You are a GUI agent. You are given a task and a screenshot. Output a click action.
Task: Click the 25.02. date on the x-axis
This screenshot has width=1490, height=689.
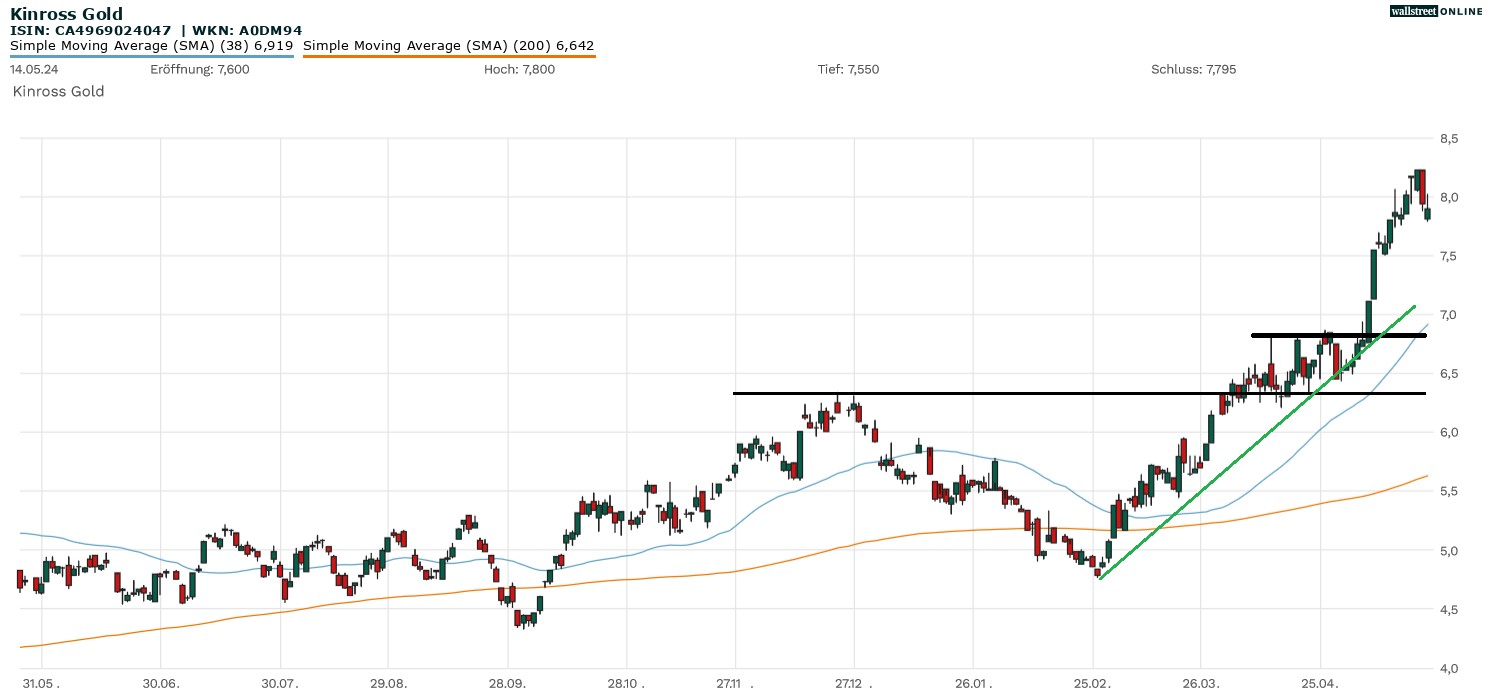pyautogui.click(x=1092, y=682)
